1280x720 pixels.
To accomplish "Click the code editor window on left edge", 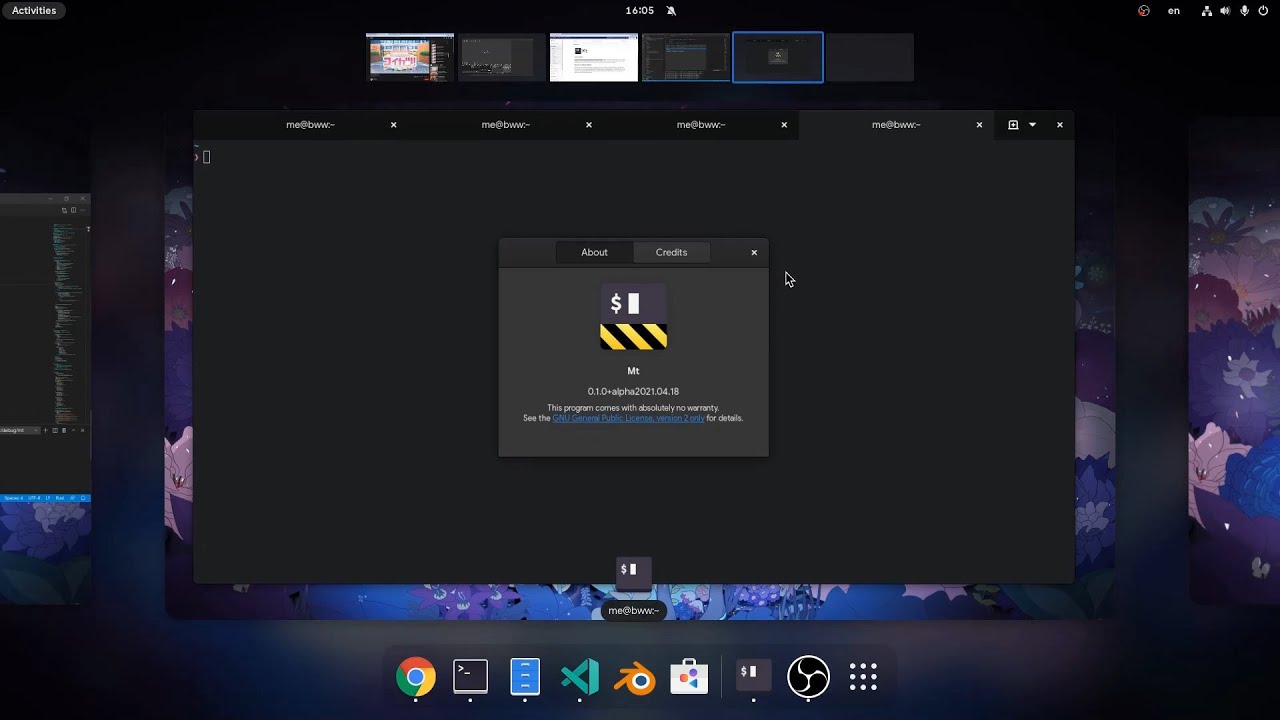I will (x=45, y=347).
